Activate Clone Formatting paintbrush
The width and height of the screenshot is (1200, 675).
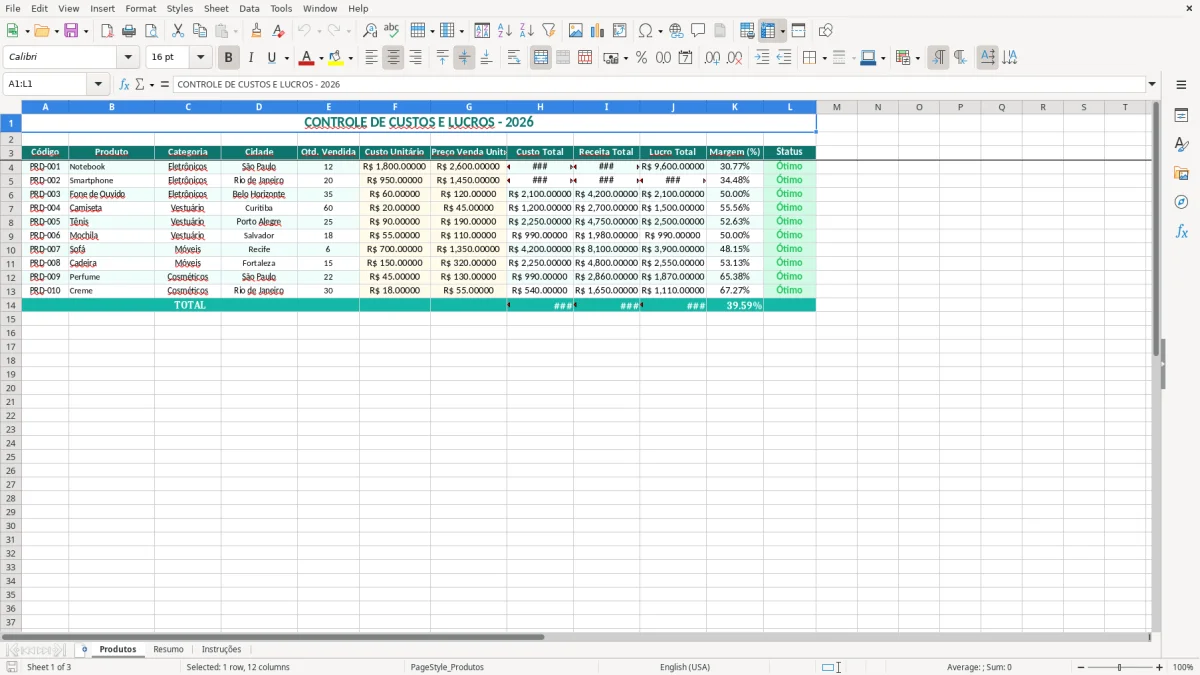256,31
